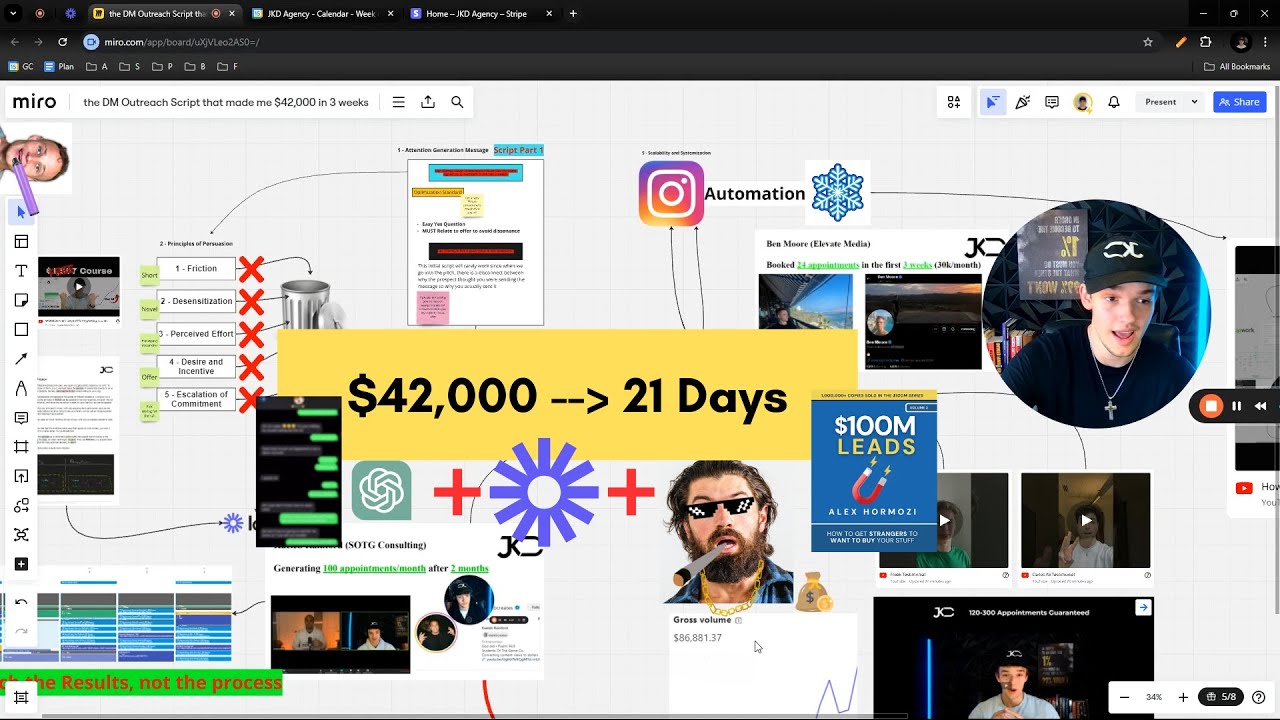Zoom in with the plus button
The width and height of the screenshot is (1280, 720).
coord(1183,697)
